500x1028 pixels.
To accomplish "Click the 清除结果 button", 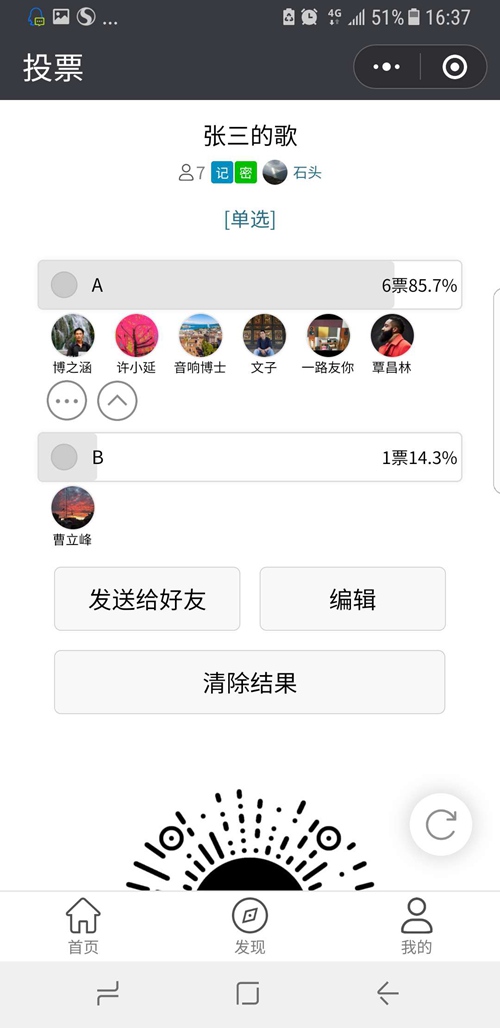I will click(250, 682).
